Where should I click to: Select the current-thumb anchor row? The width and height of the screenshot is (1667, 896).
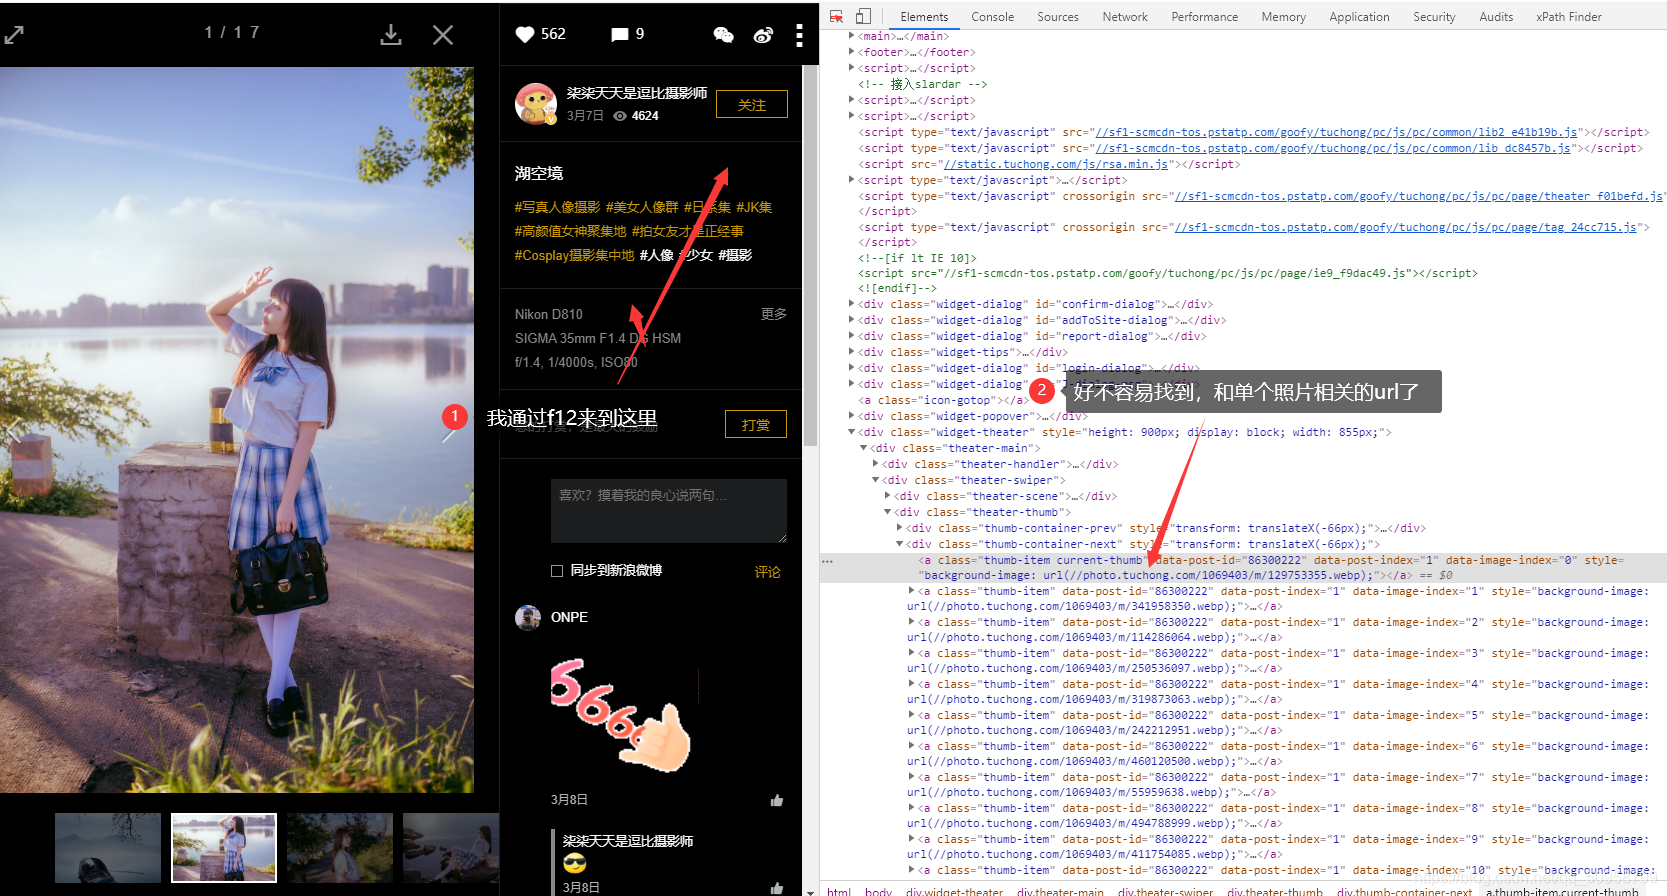(x=1243, y=568)
